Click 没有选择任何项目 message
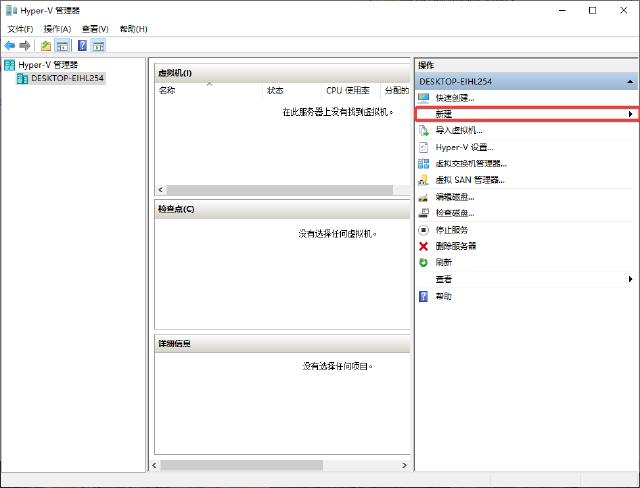The height and width of the screenshot is (488, 640). 338,366
